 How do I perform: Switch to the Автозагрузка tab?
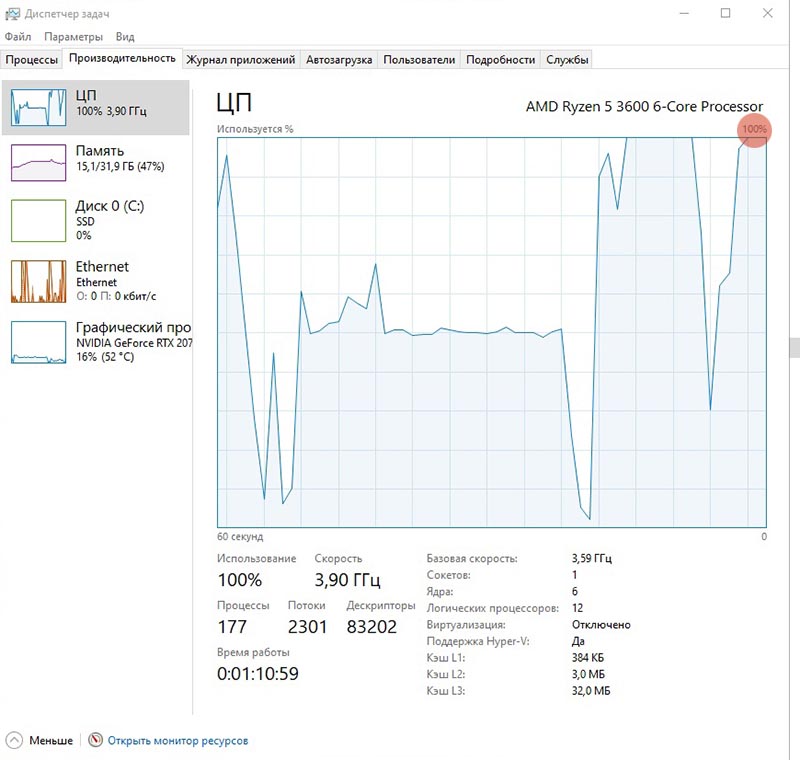point(339,60)
